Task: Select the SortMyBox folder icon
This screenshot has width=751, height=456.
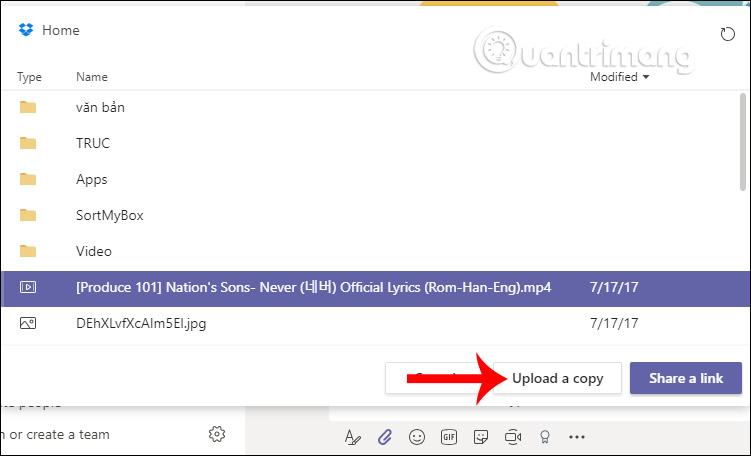Action: 28,215
